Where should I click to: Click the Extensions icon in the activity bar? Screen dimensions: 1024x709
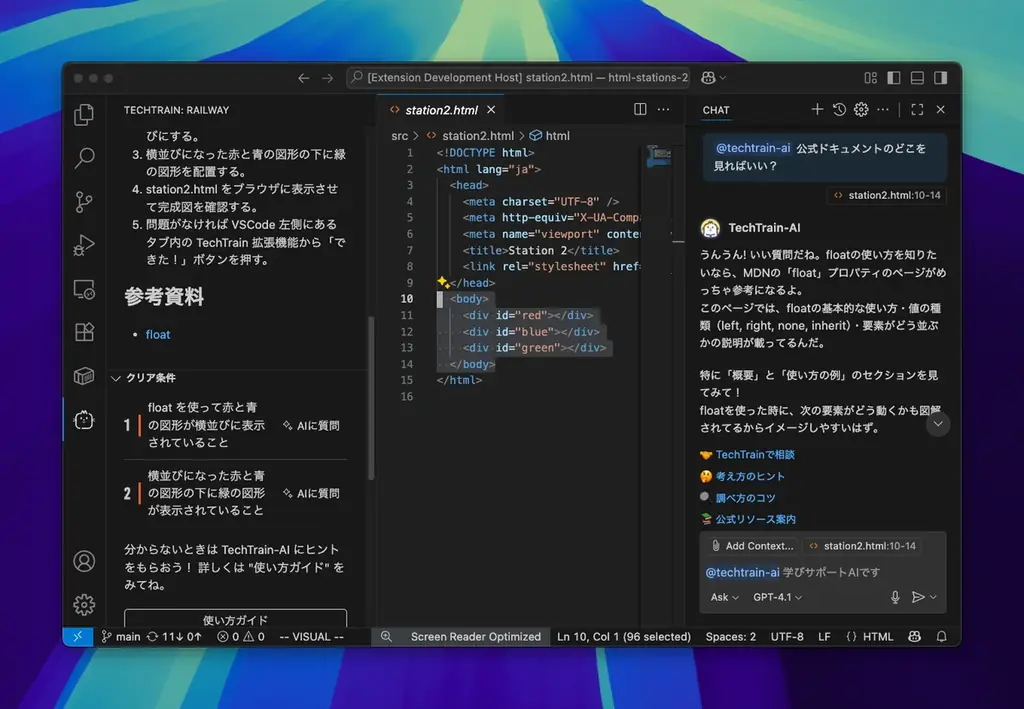pyautogui.click(x=84, y=333)
